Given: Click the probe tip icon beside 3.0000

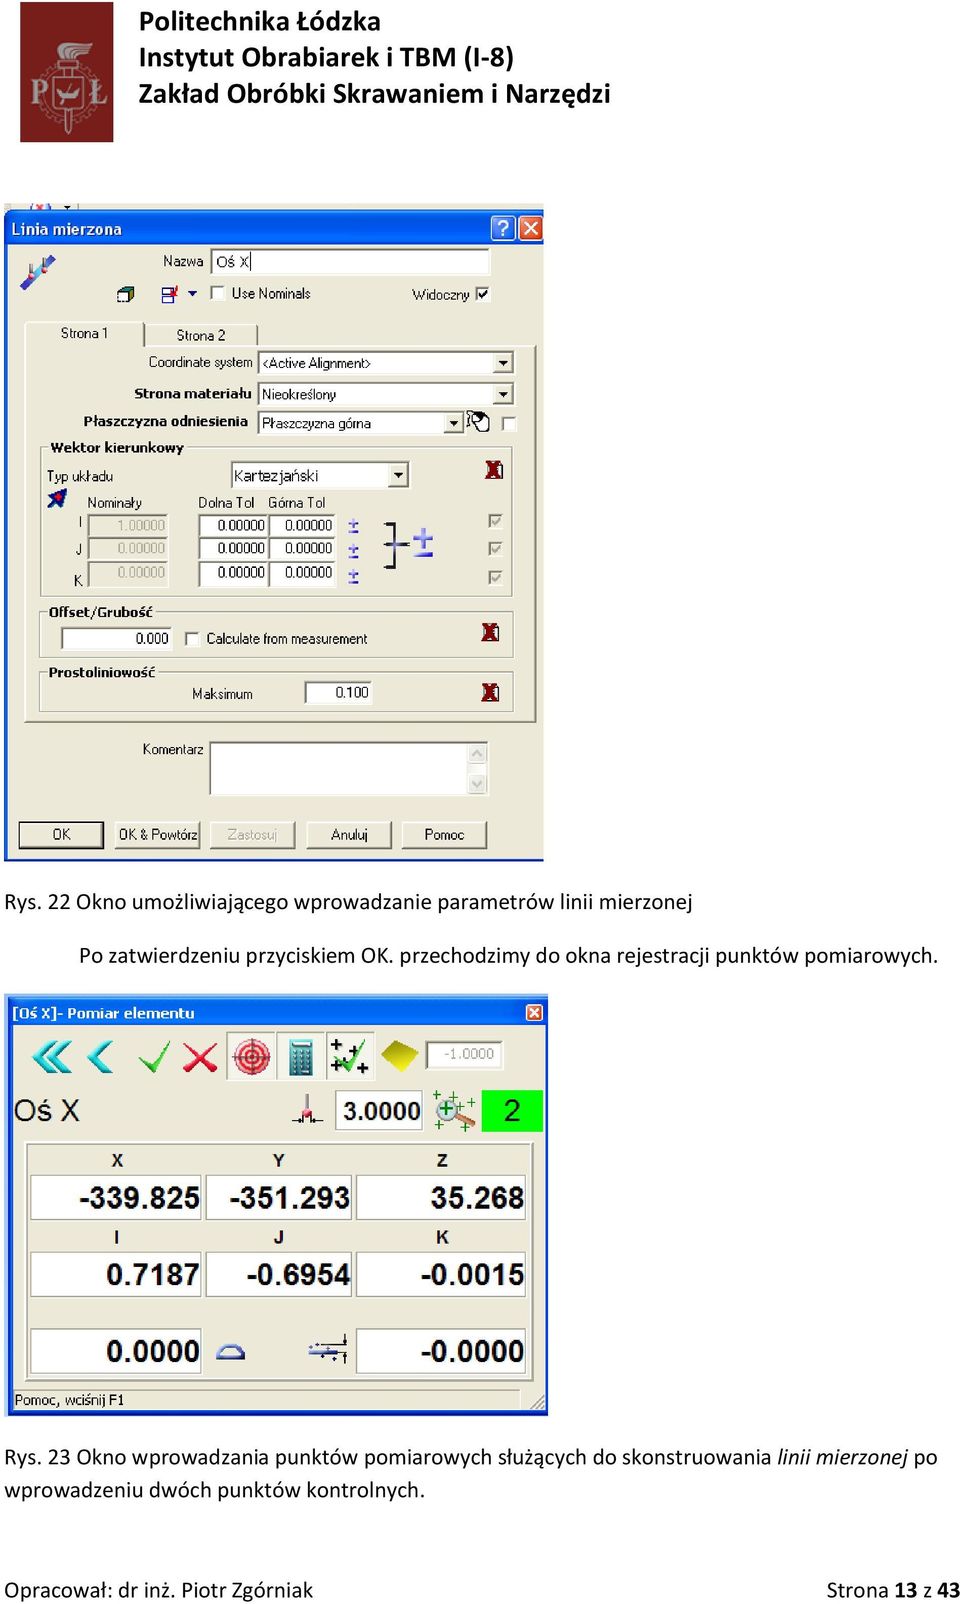Looking at the screenshot, I should click(x=307, y=1110).
